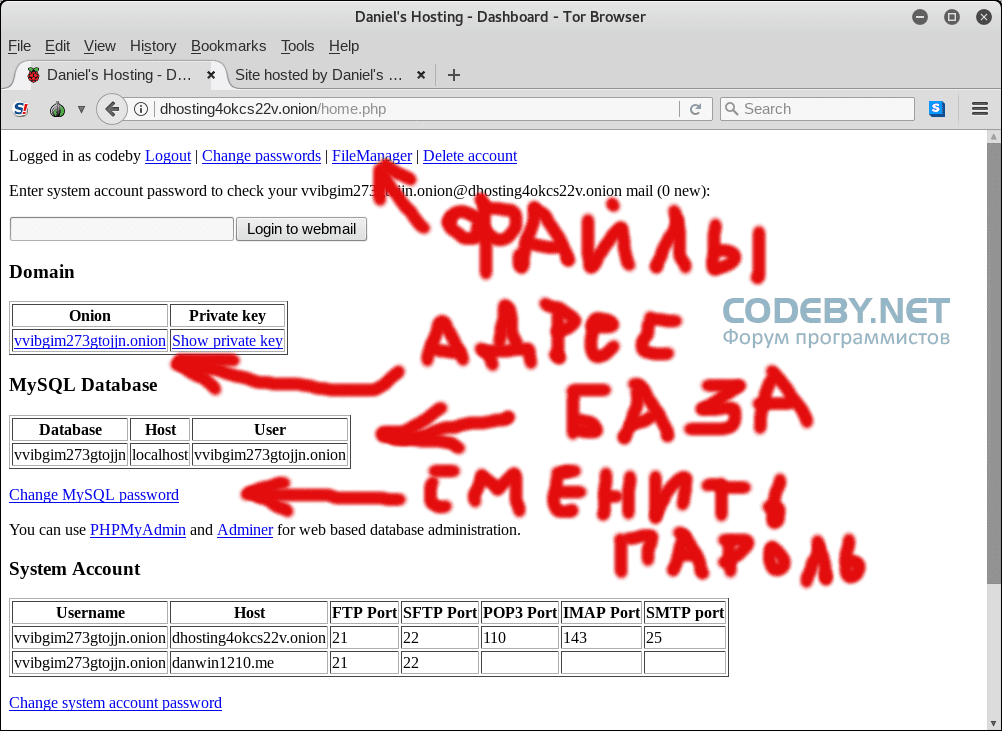The height and width of the screenshot is (731, 1002).
Task: Click SMTP port value '25'
Action: [x=684, y=638]
